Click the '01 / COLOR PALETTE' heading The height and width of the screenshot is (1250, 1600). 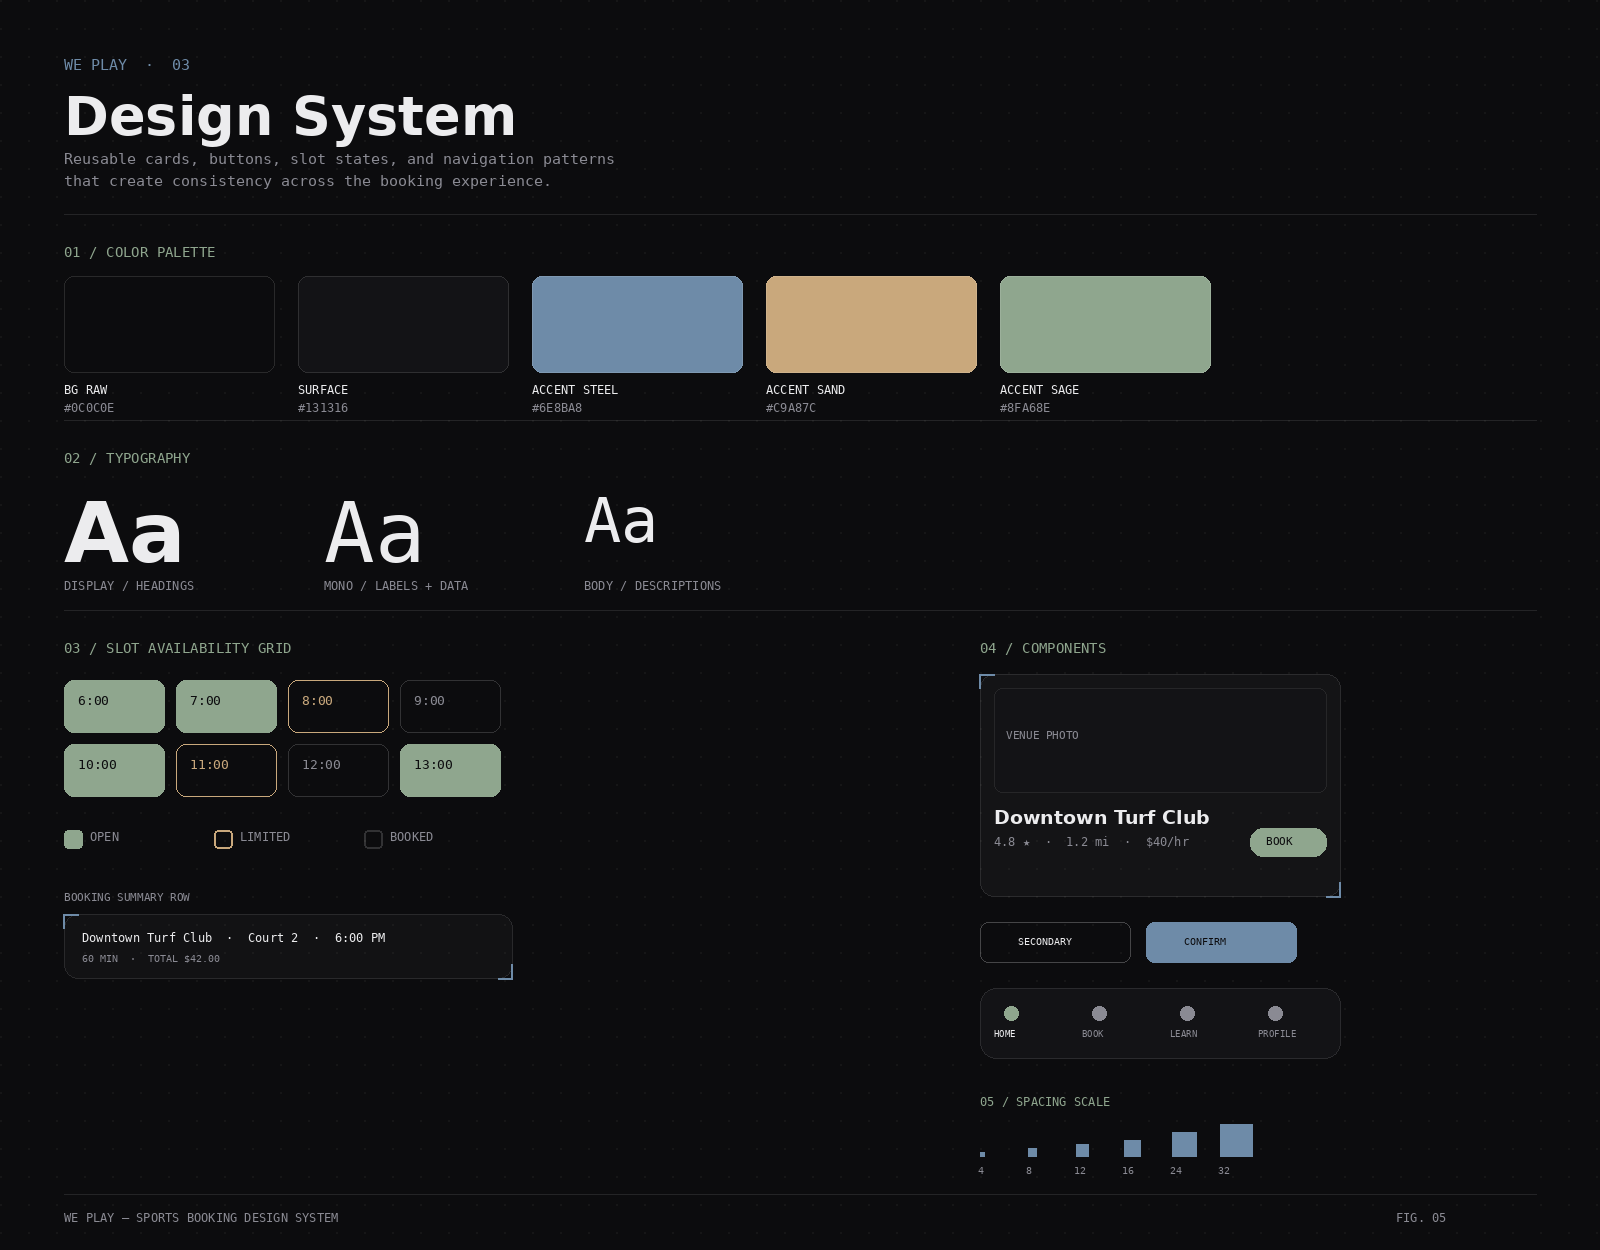click(139, 252)
